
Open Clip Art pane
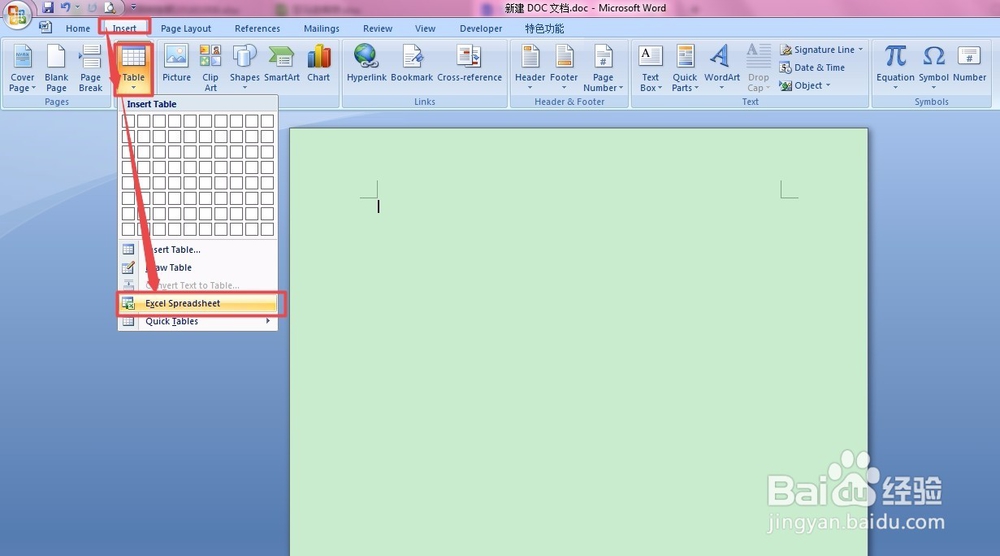(x=210, y=68)
